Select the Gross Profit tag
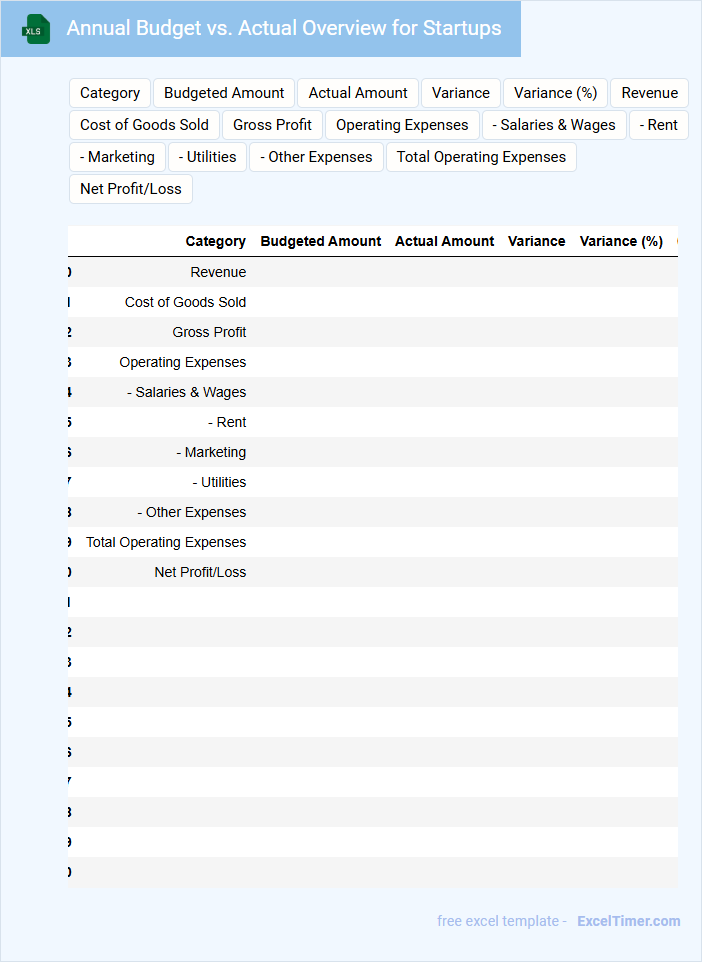The image size is (702, 962). tap(272, 125)
